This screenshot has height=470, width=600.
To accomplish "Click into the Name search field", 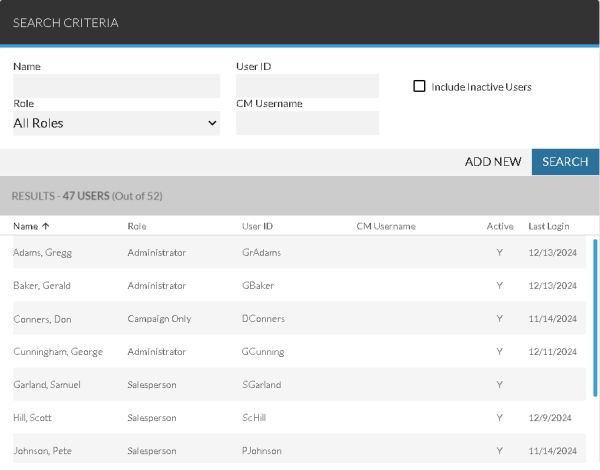I will click(115, 86).
